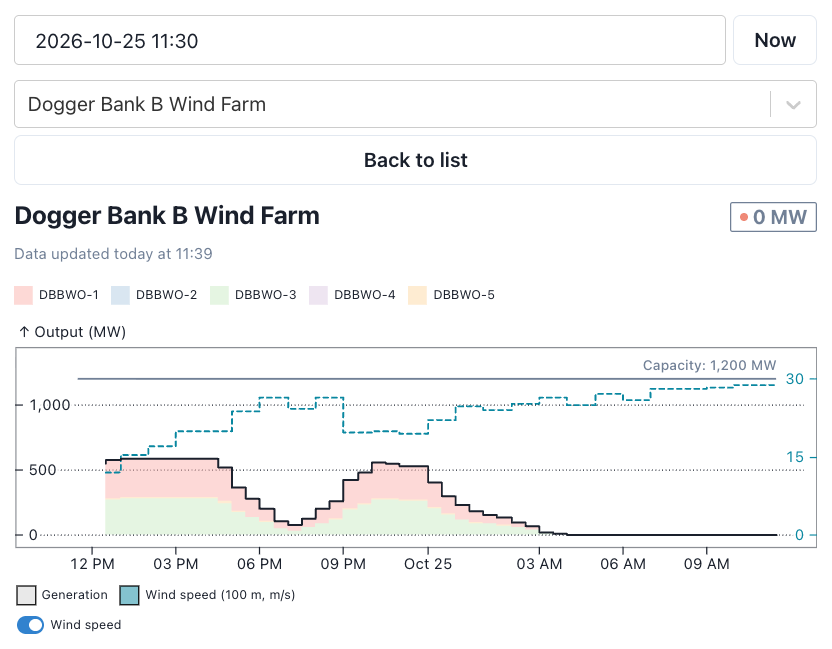
Task: Click the DBBWO-3 legend swatch
Action: pos(219,295)
